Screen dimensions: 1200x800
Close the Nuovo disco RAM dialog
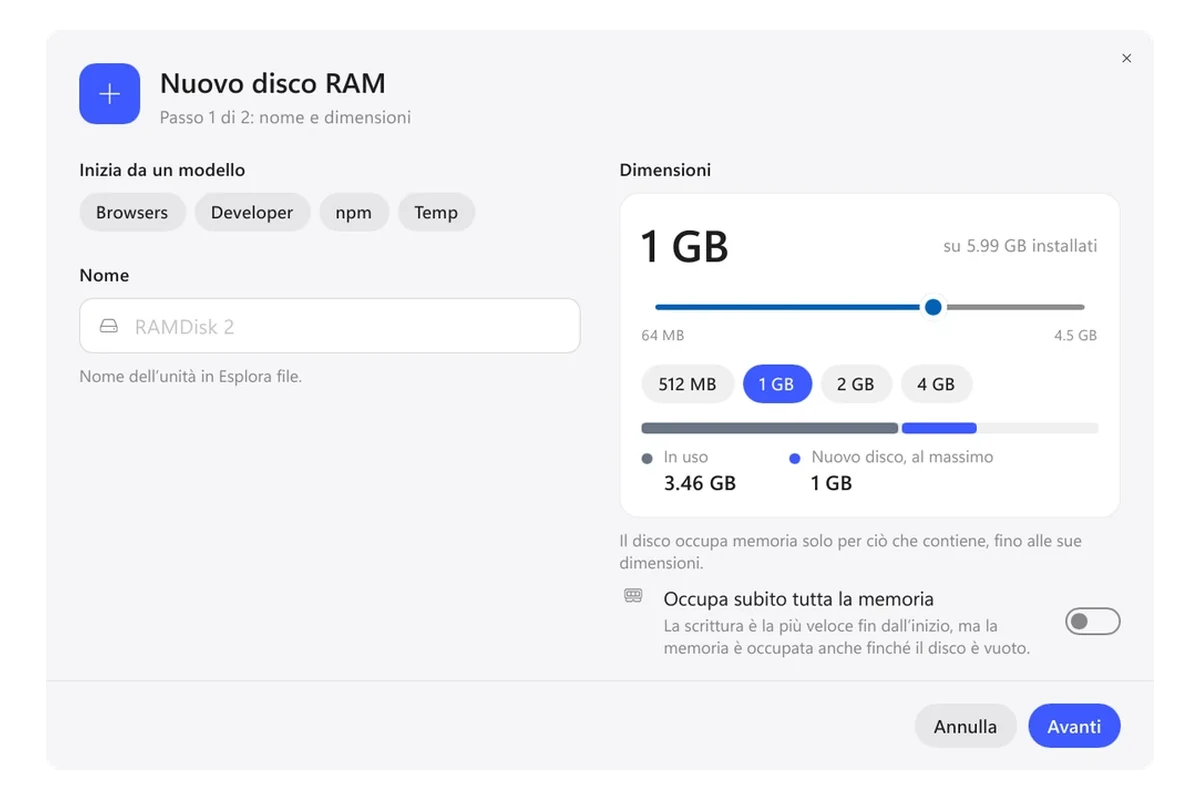(1127, 59)
